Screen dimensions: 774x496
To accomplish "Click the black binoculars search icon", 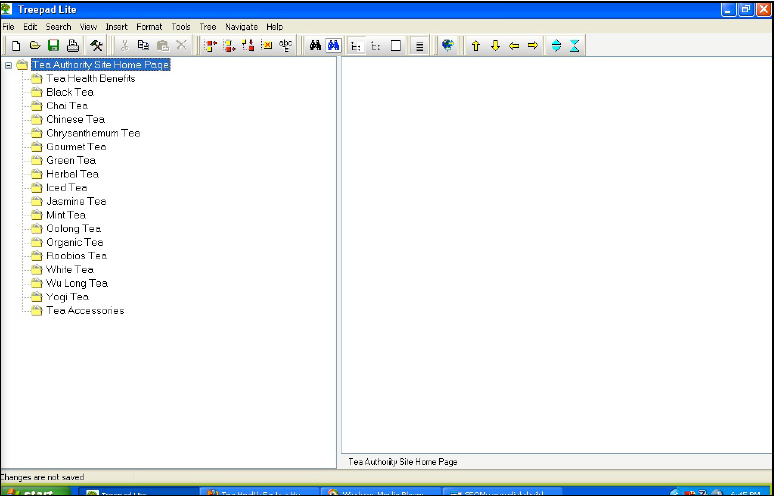I will (315, 46).
